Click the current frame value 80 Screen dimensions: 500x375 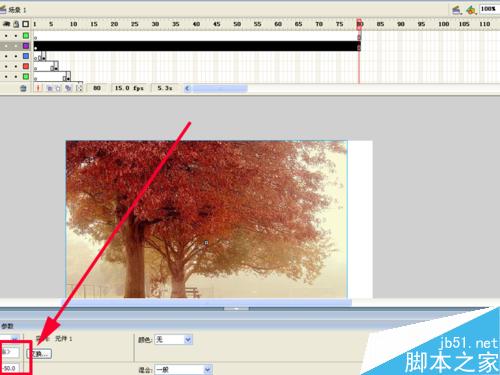pyautogui.click(x=97, y=88)
